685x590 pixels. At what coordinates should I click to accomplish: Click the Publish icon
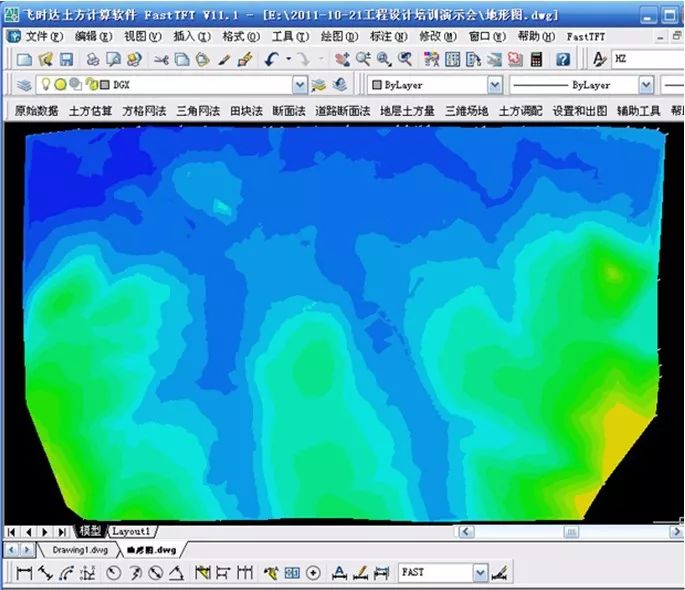point(135,59)
